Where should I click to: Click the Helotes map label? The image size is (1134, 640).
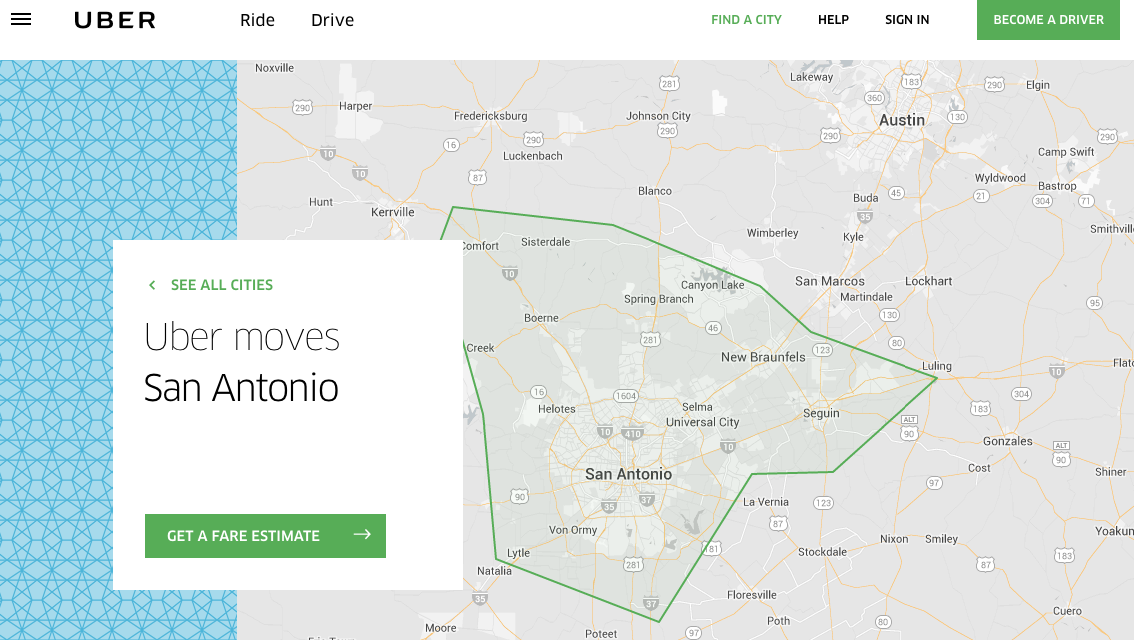pos(556,409)
